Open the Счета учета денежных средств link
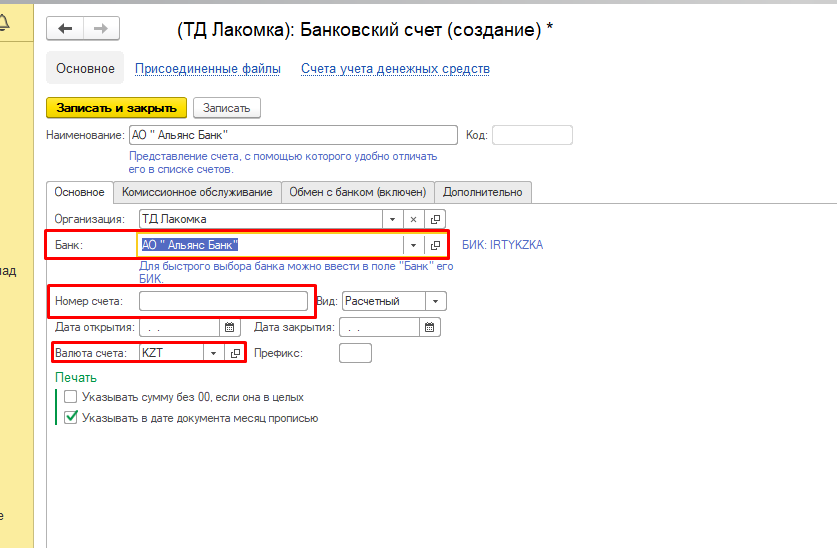Viewport: 837px width, 548px height. tap(395, 68)
